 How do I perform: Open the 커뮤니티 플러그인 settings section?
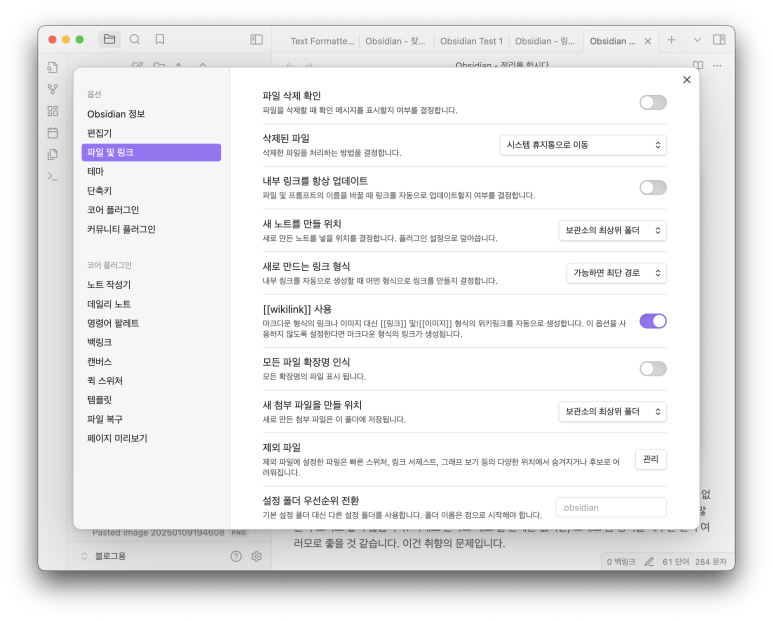[151, 229]
